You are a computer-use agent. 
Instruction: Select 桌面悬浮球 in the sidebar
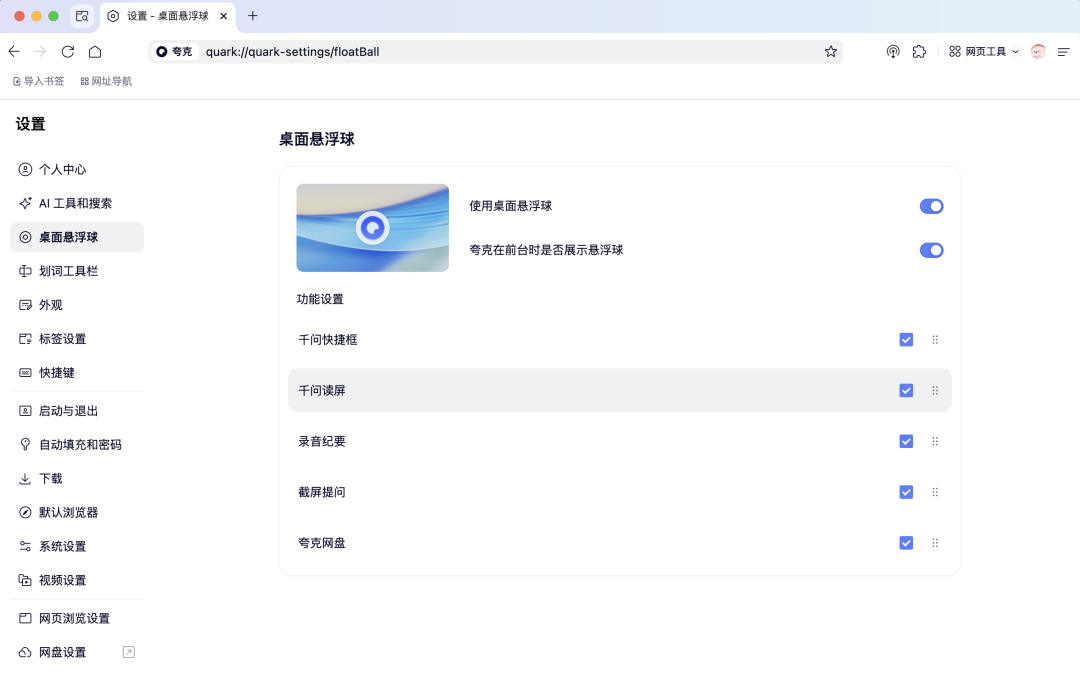pos(77,237)
